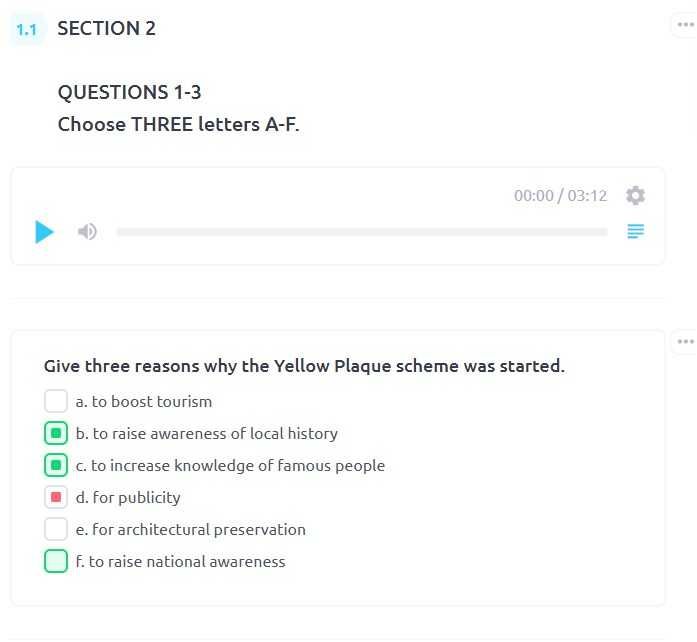
Task: Uncheck option b. raise awareness of local history
Action: [56, 434]
